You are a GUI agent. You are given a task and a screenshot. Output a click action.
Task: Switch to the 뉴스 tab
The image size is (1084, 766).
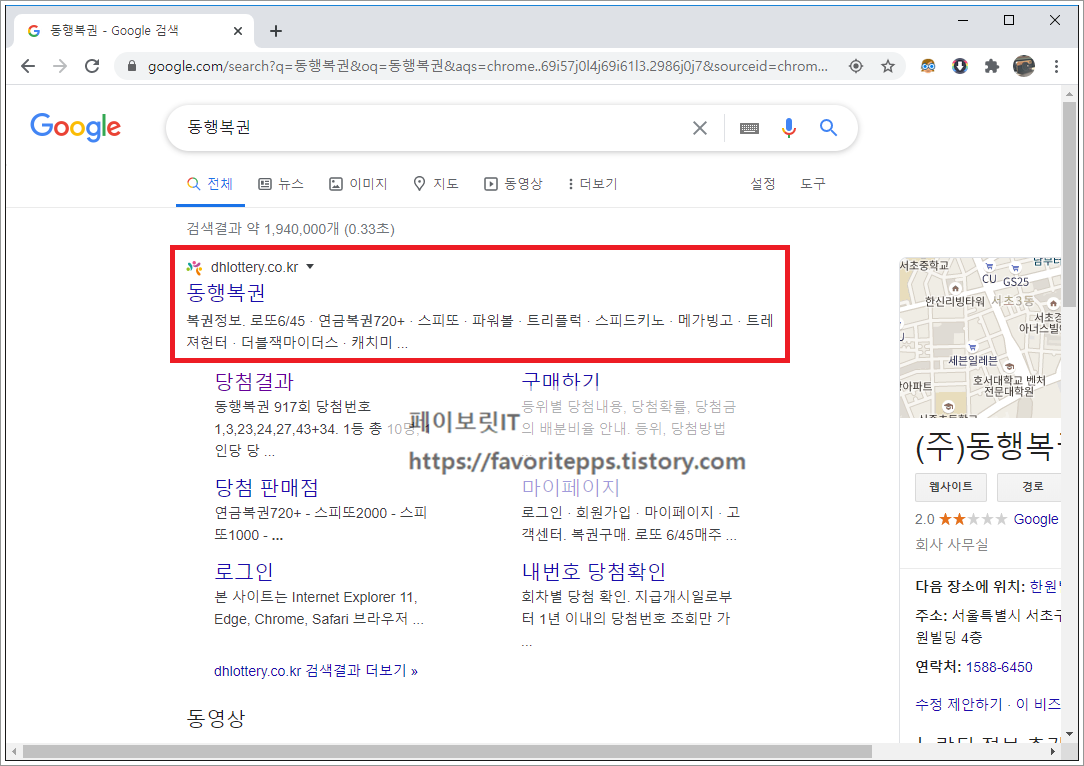pos(281,184)
